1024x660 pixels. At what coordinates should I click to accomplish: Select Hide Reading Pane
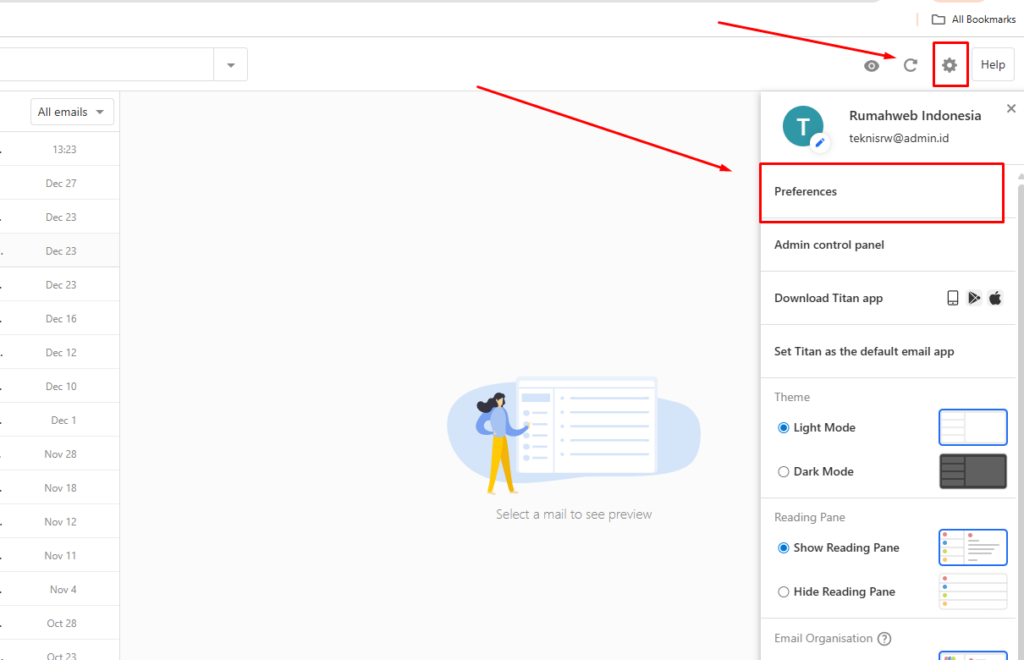click(x=783, y=591)
